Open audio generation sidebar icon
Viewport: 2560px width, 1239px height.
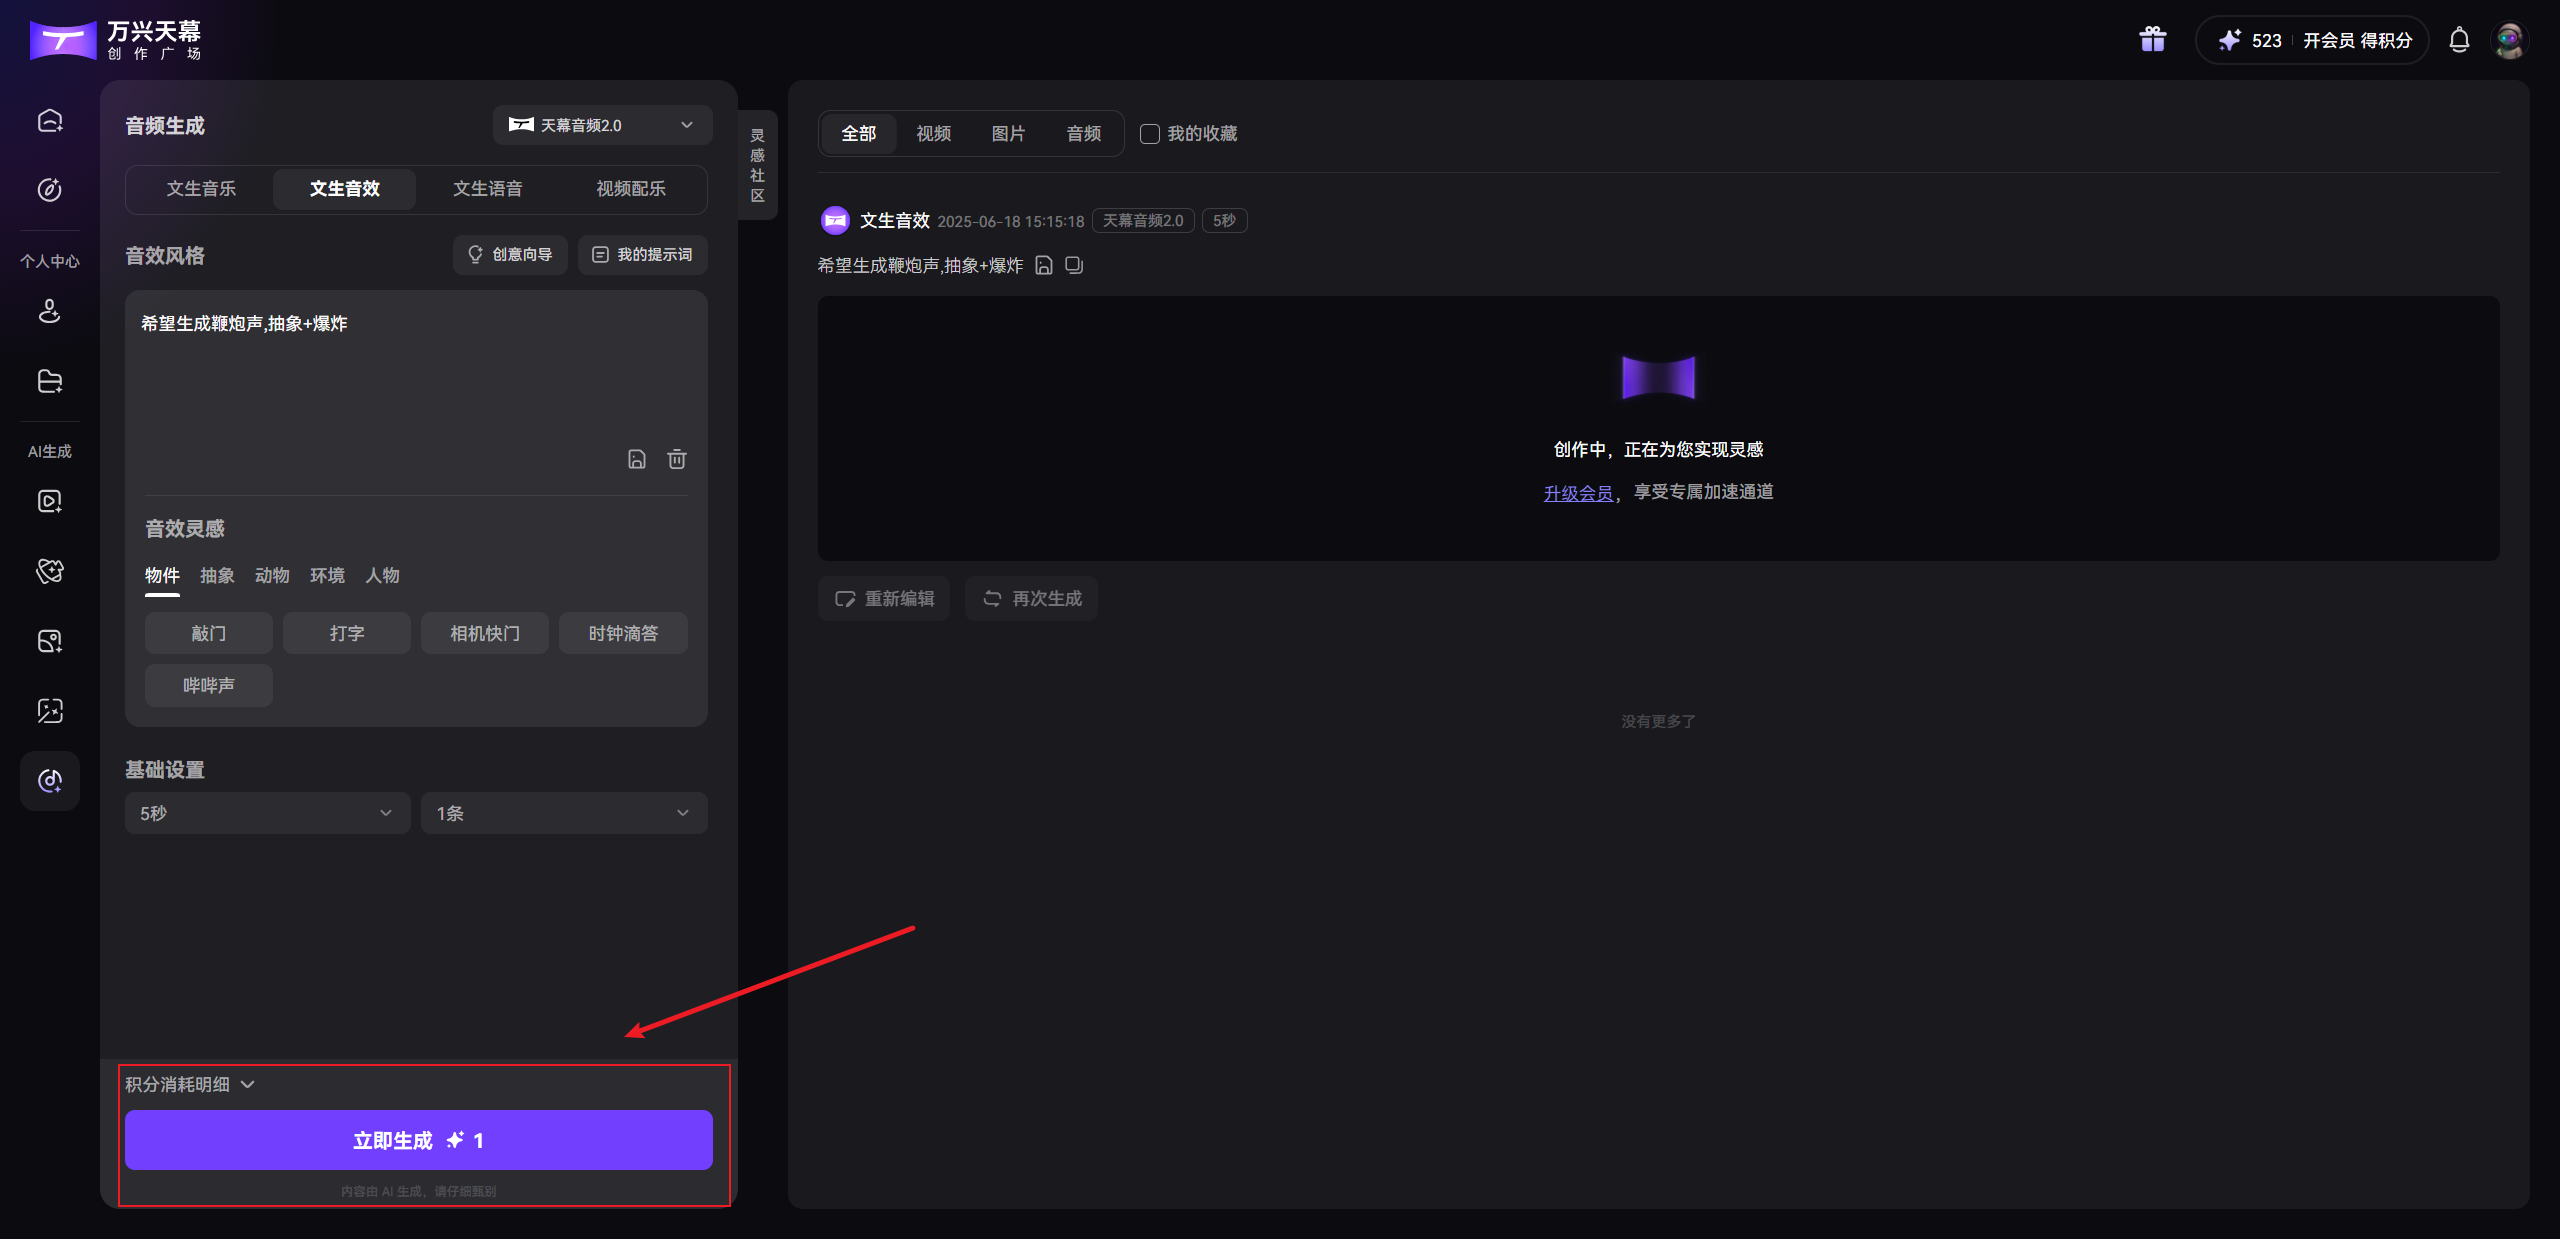pyautogui.click(x=50, y=781)
